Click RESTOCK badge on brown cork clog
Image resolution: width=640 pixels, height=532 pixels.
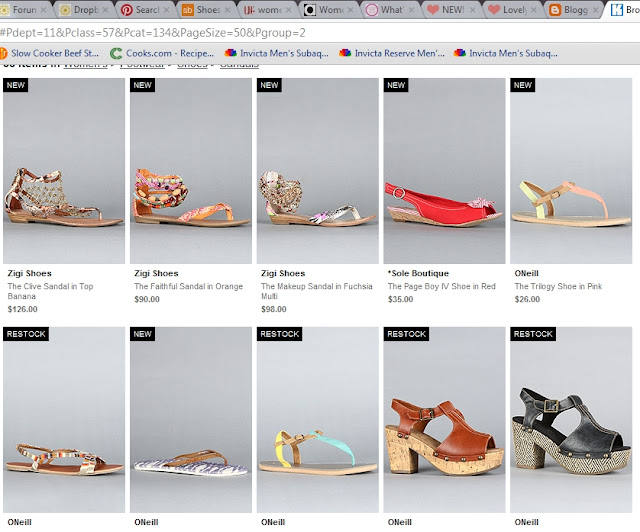[x=406, y=334]
